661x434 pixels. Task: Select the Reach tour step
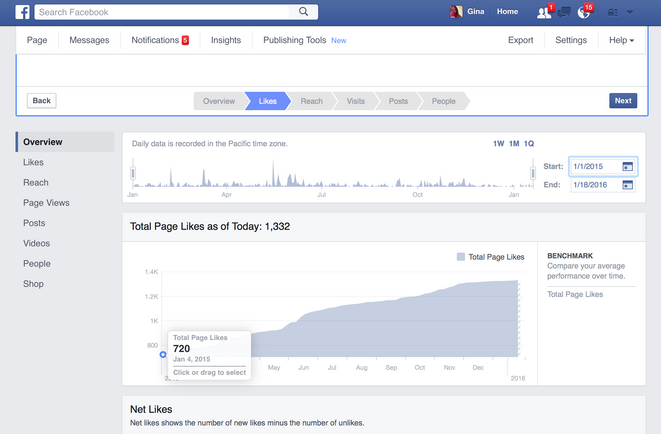tap(312, 101)
